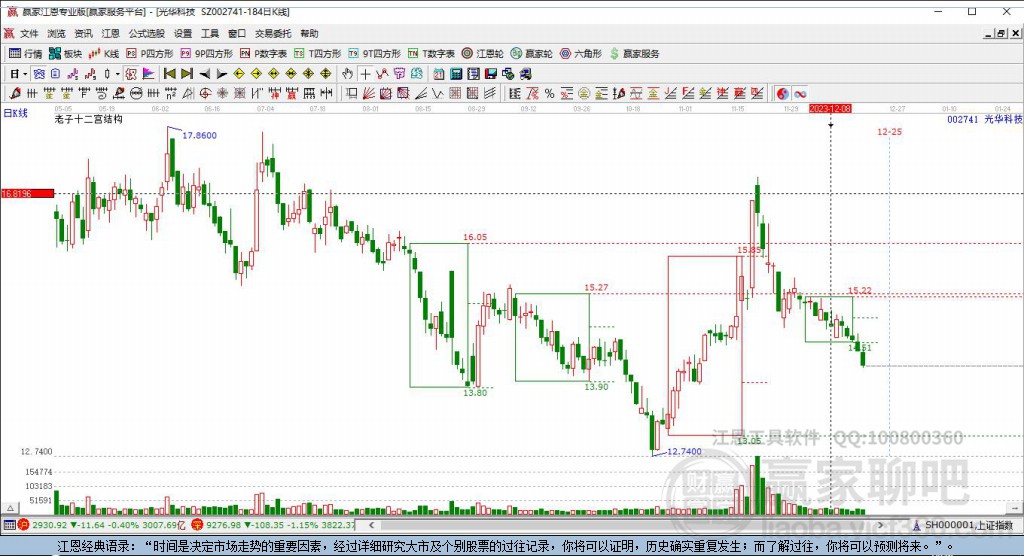Expand the period 日 dropdown arrow
Screen dimensions: 1024x556
tap(25, 74)
